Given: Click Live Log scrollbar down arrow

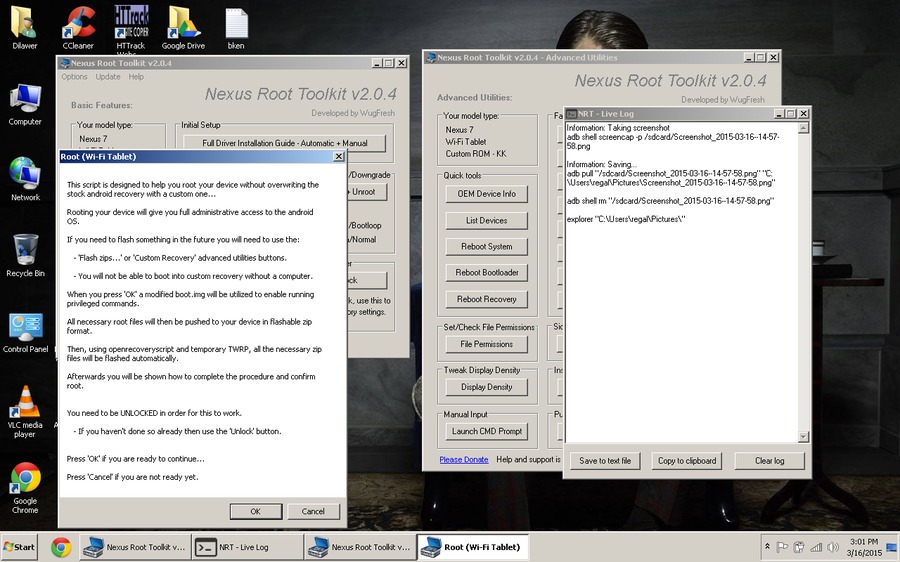Looking at the screenshot, I should [804, 437].
